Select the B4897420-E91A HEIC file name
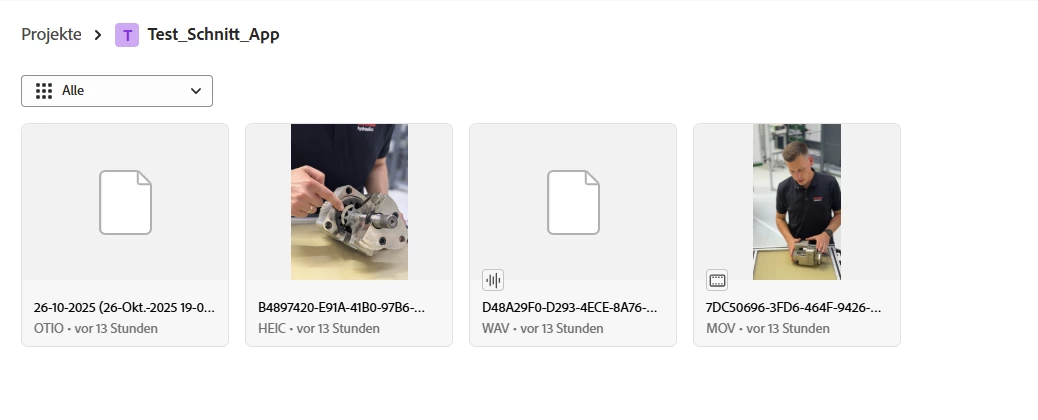This screenshot has height=420, width=1038. [342, 307]
